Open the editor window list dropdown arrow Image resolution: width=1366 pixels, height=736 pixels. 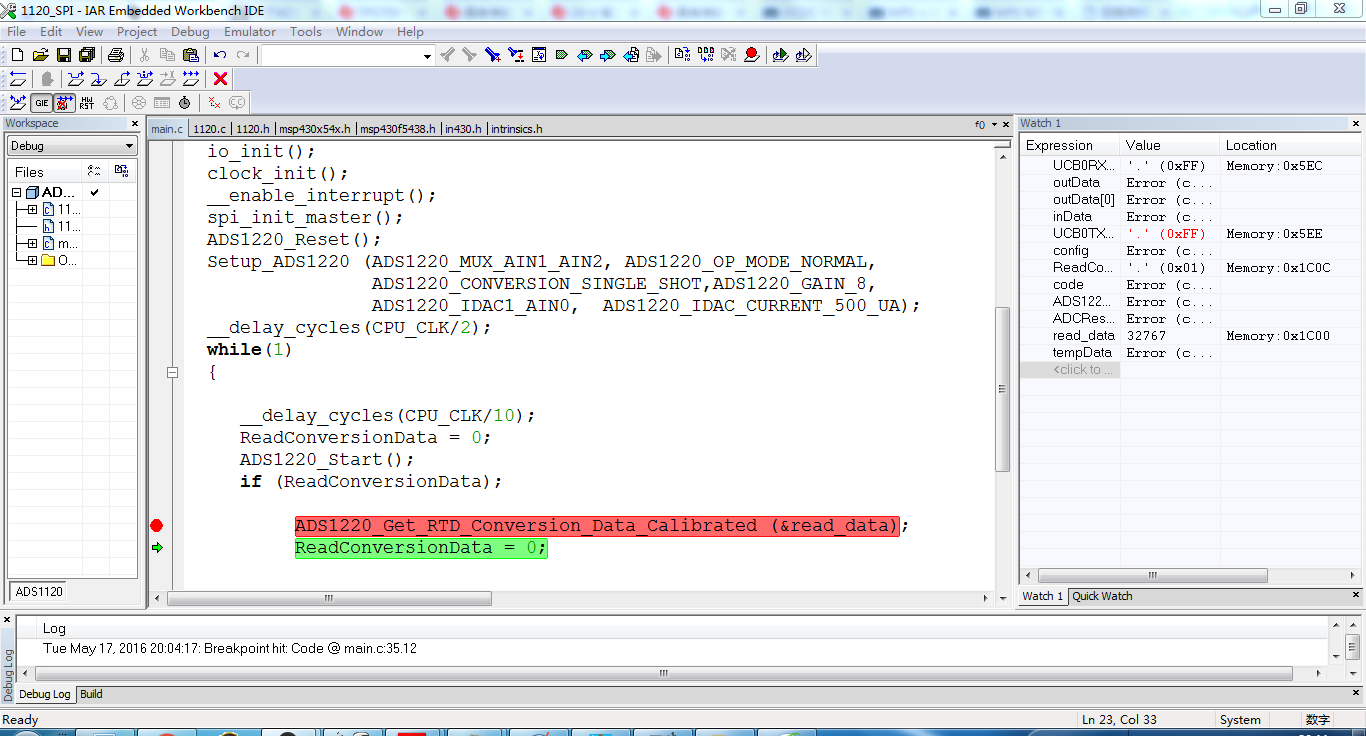(x=994, y=125)
